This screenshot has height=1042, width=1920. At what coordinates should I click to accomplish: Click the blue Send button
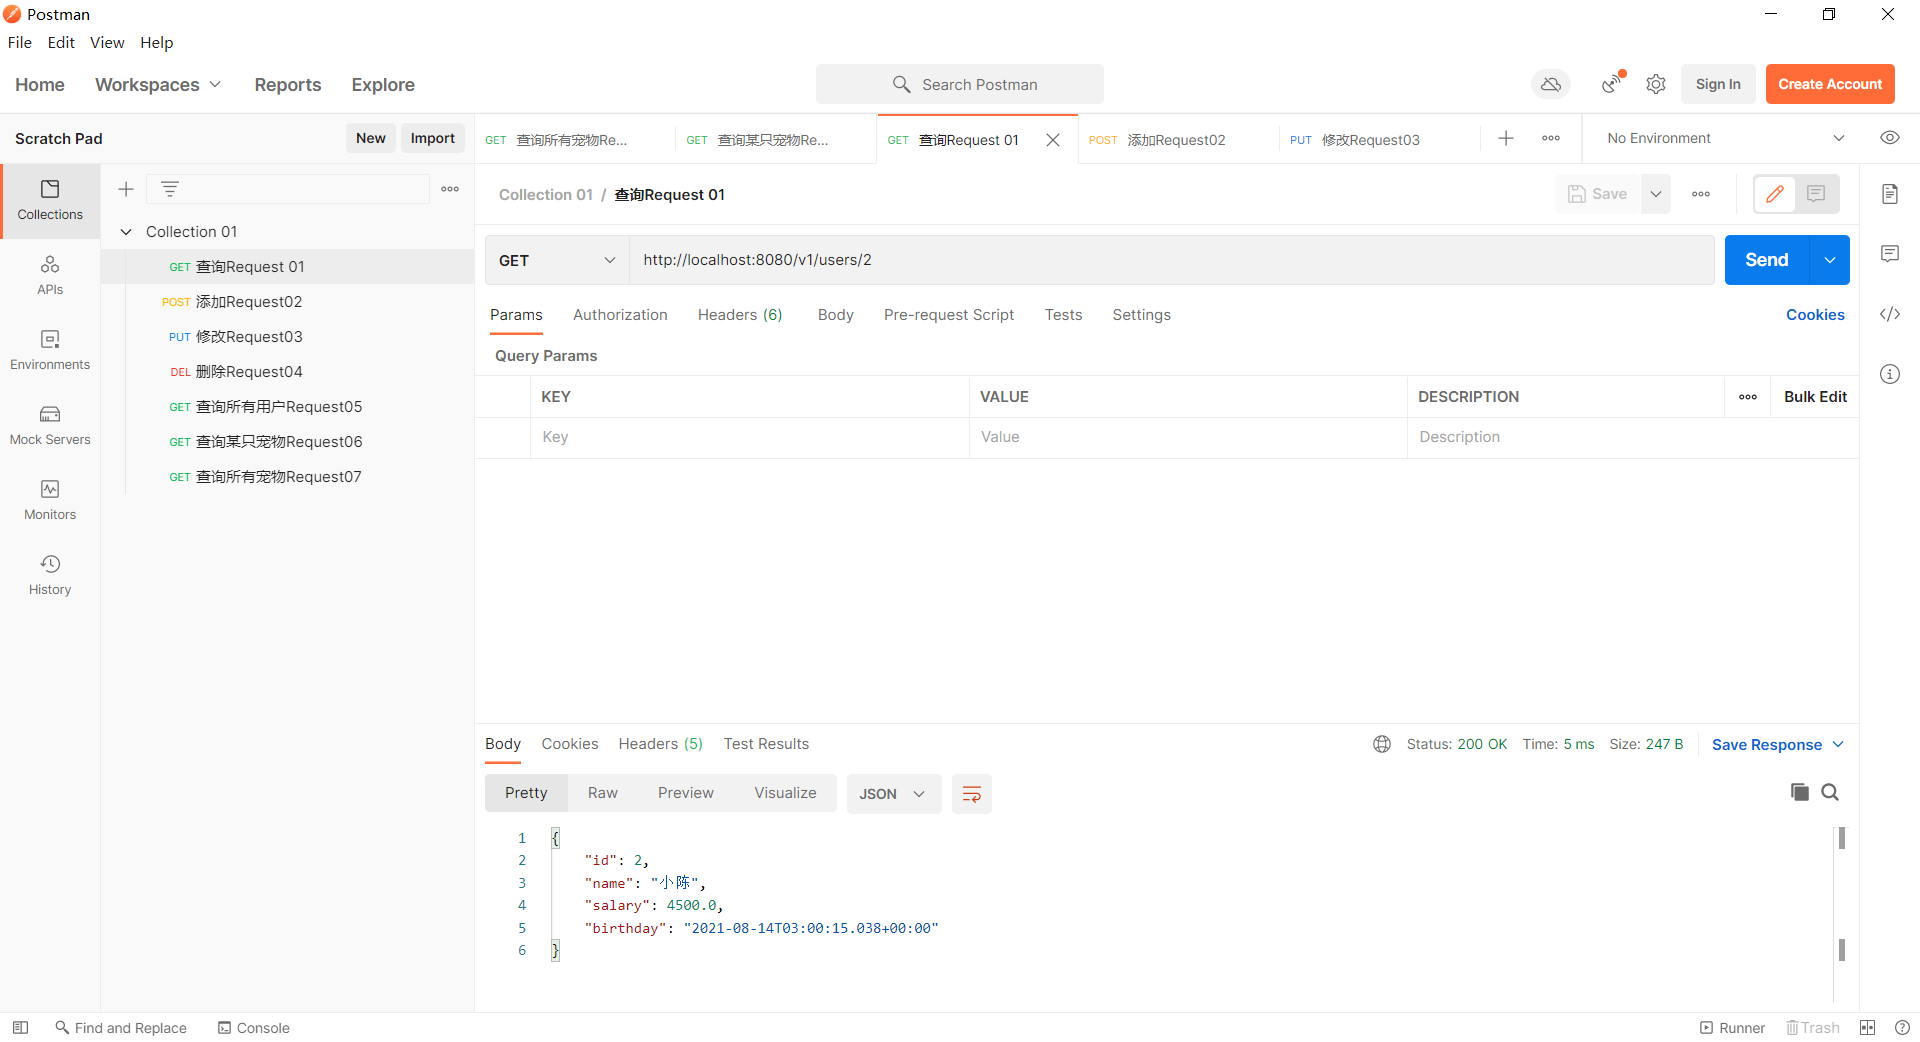pos(1766,260)
